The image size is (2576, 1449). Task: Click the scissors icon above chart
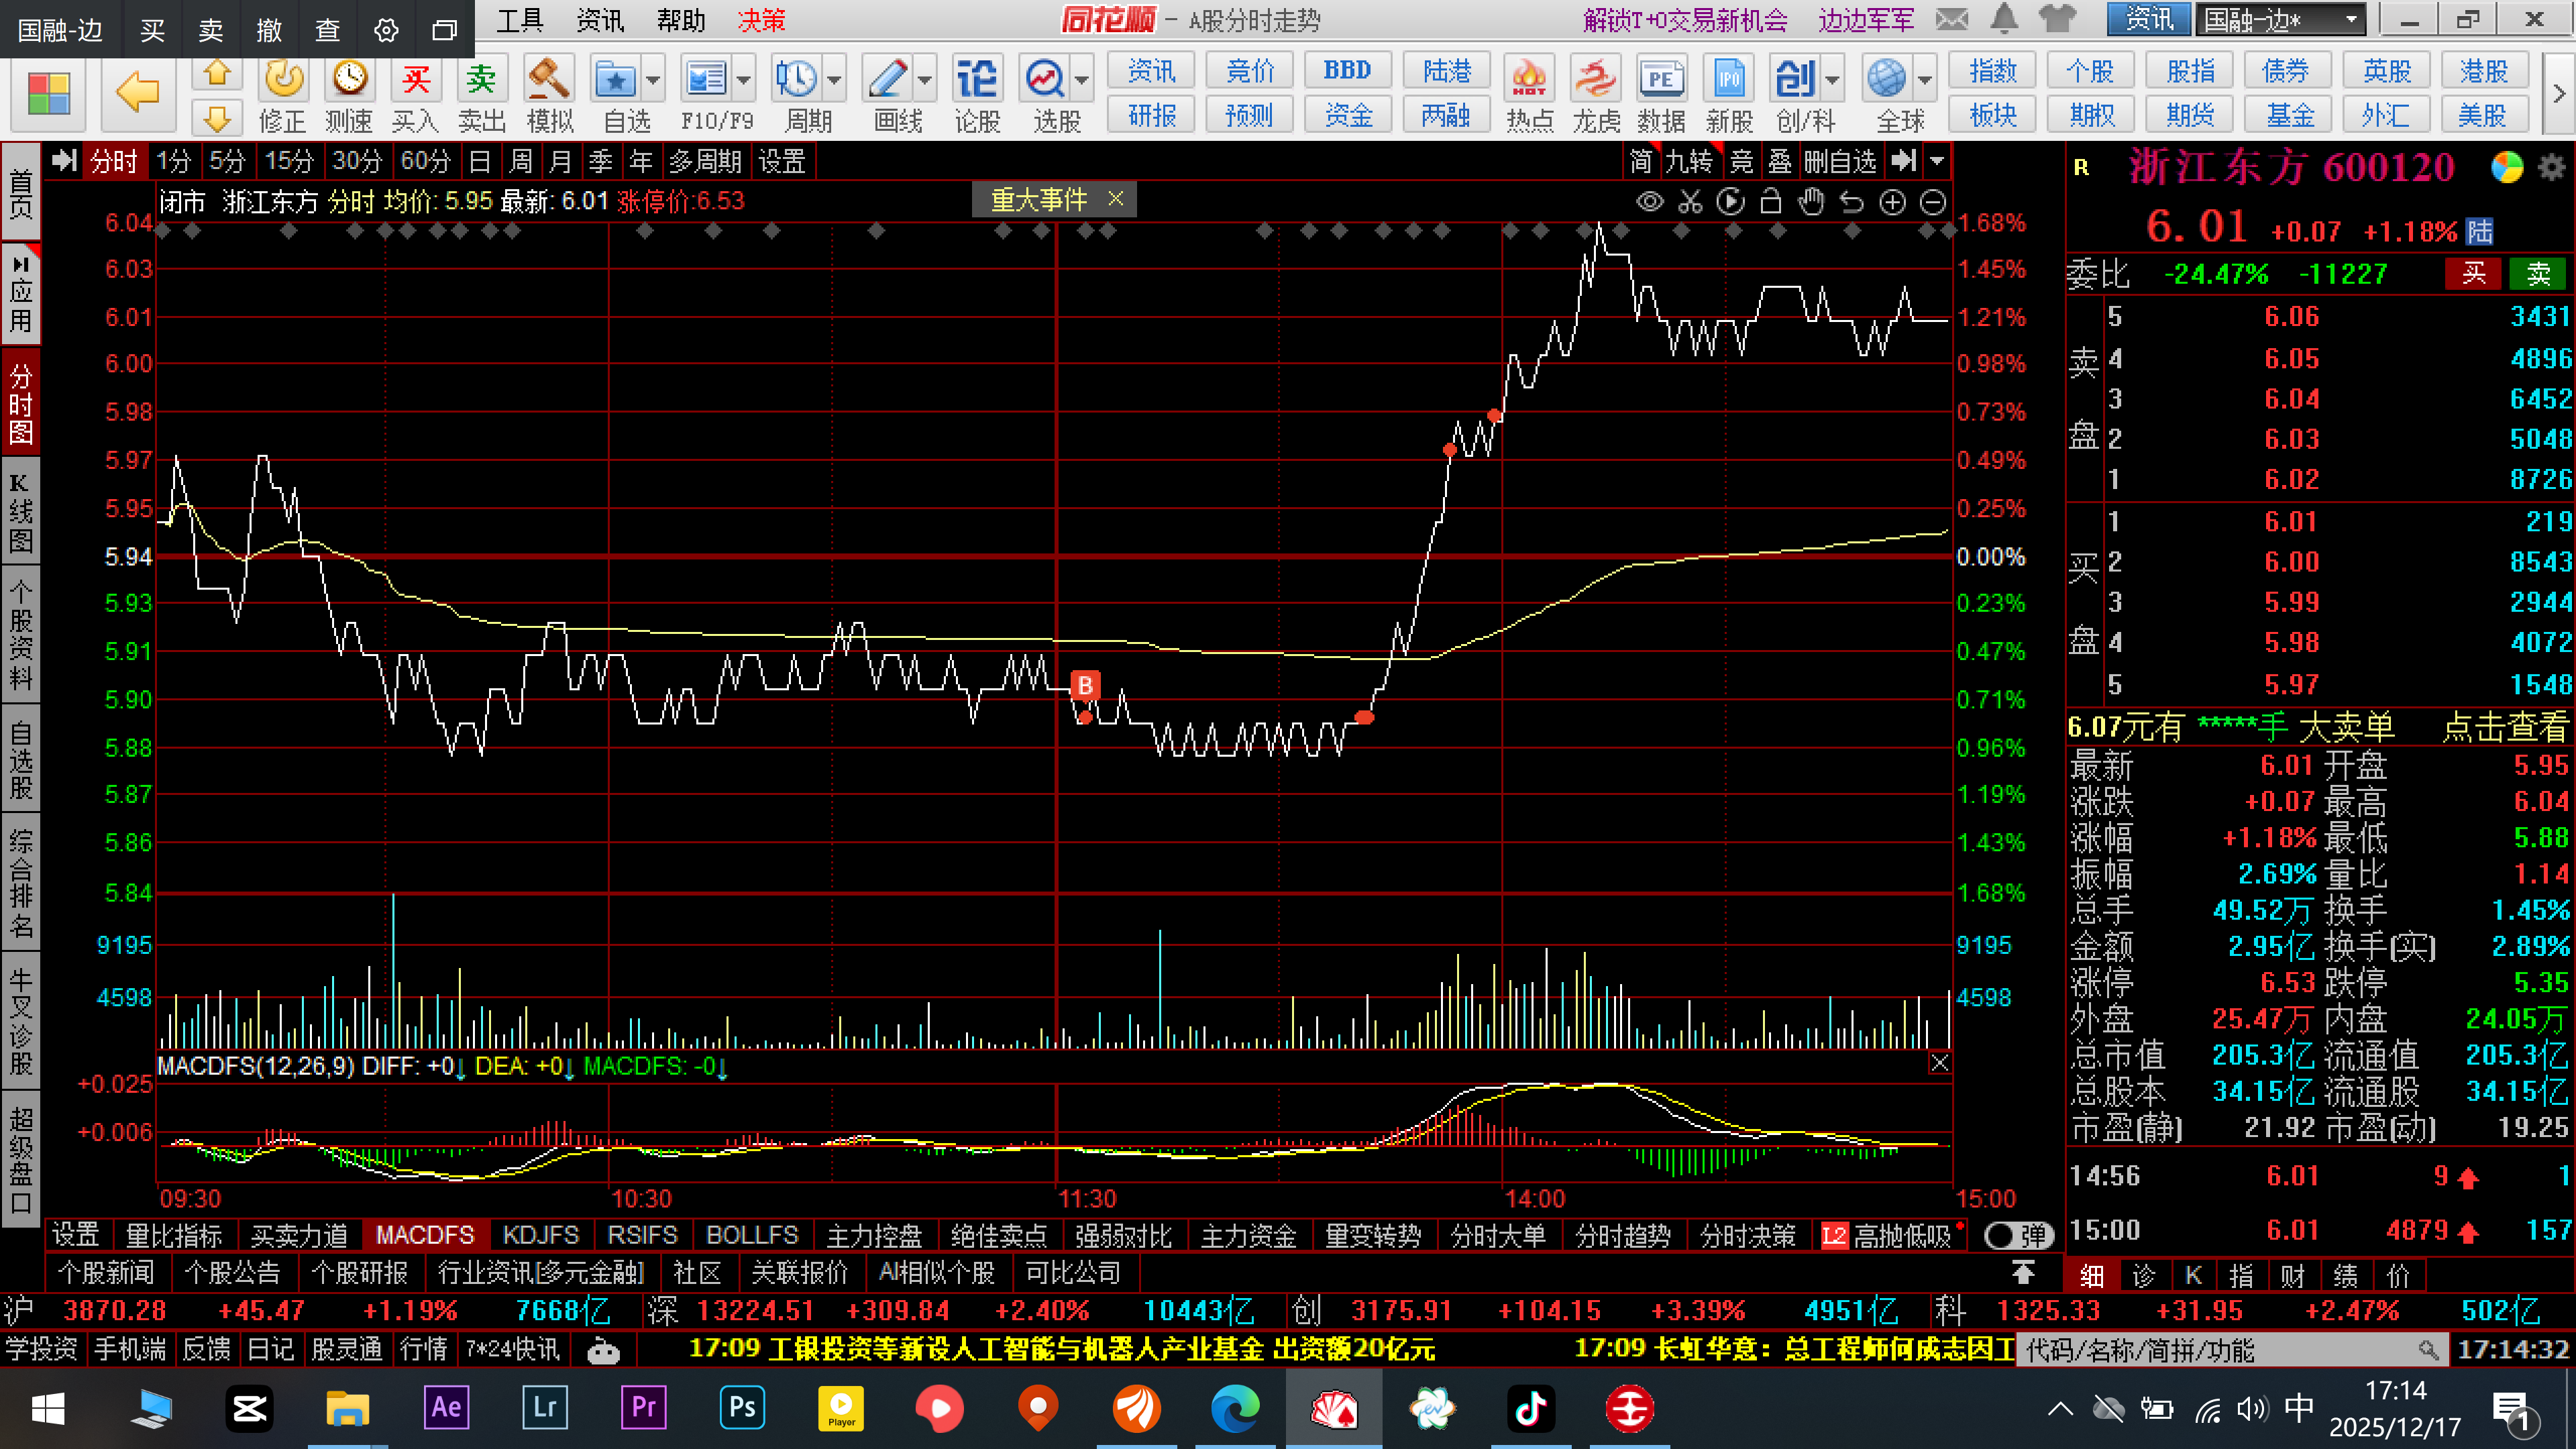click(x=1690, y=202)
